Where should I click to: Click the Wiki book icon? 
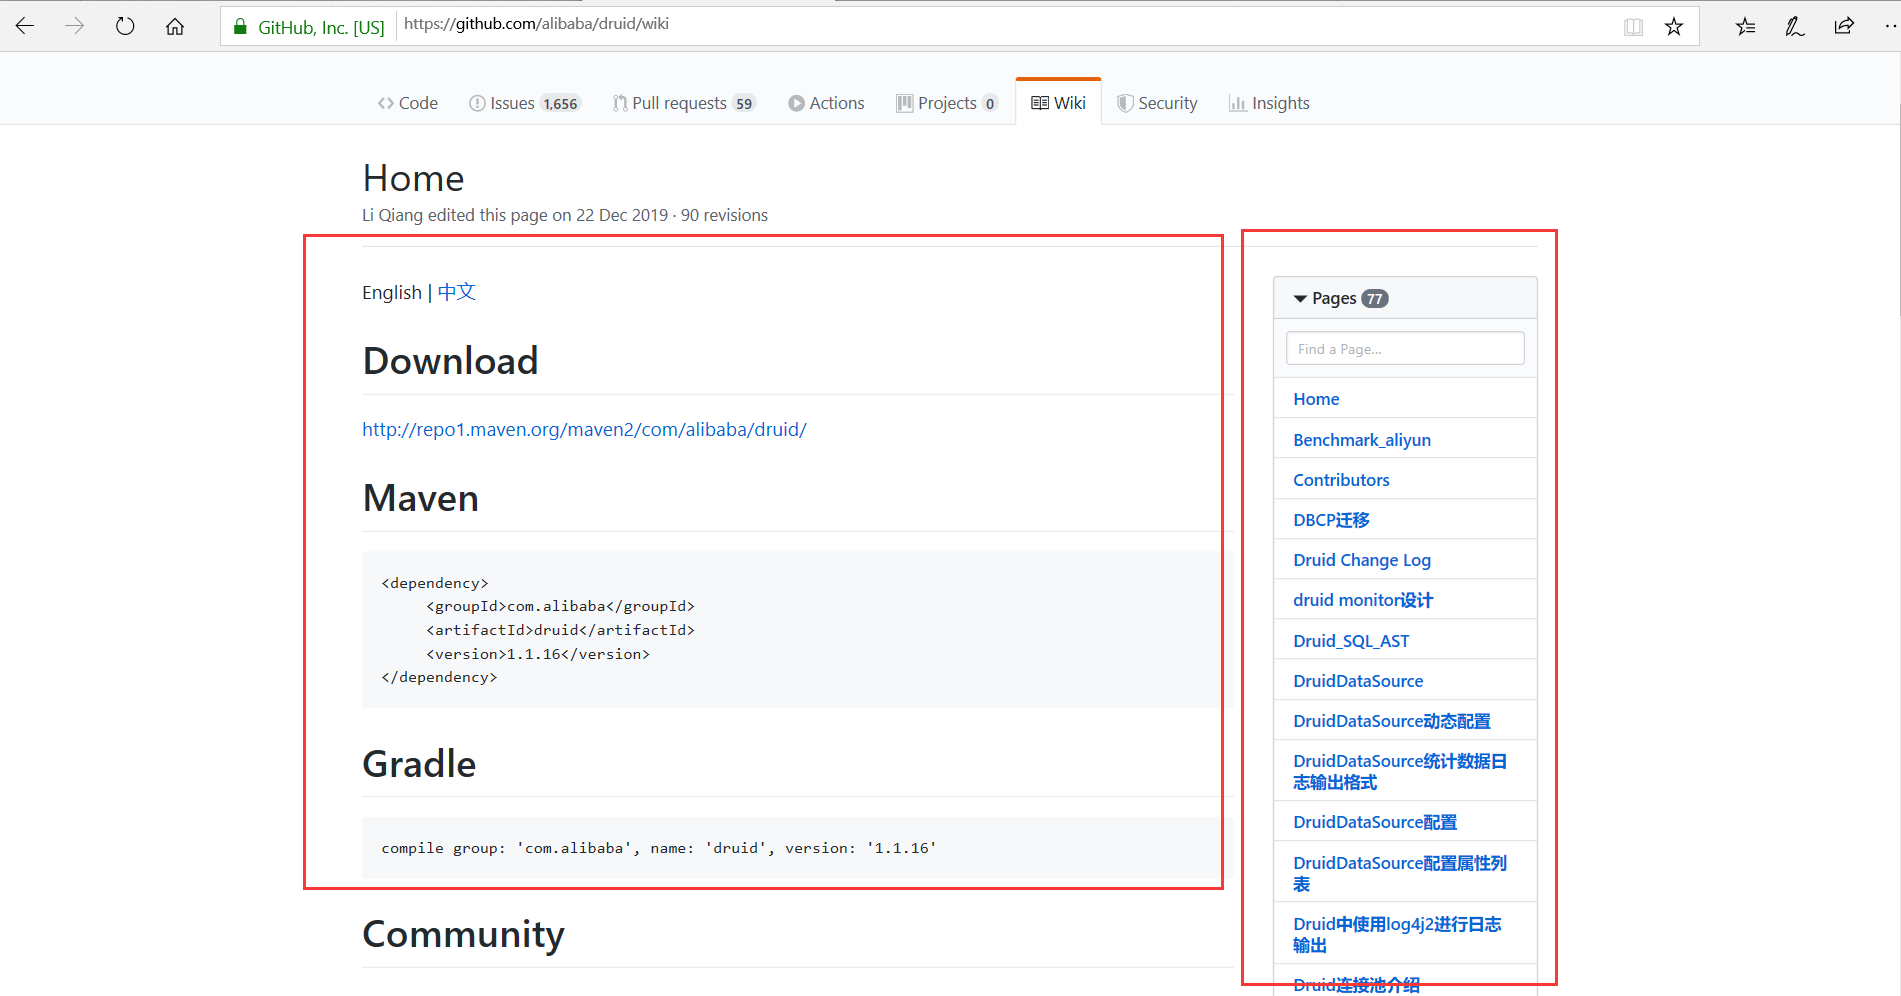[x=1040, y=102]
